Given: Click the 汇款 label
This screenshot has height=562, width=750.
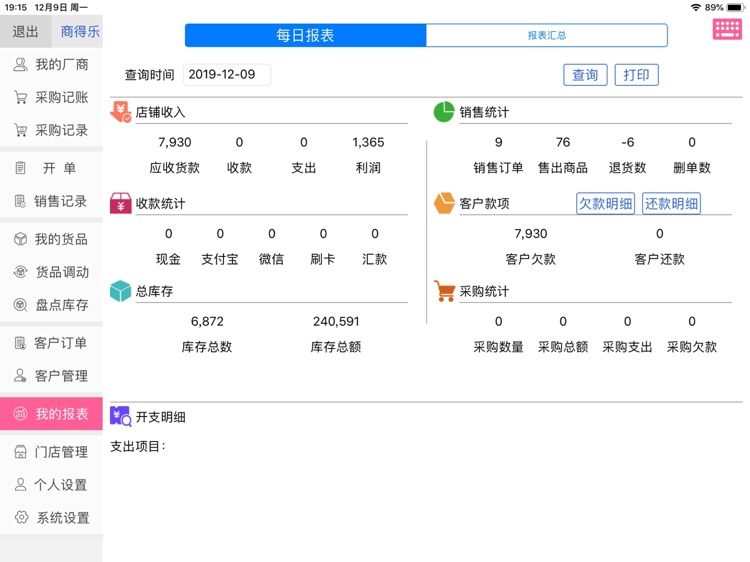Looking at the screenshot, I should coord(375,259).
